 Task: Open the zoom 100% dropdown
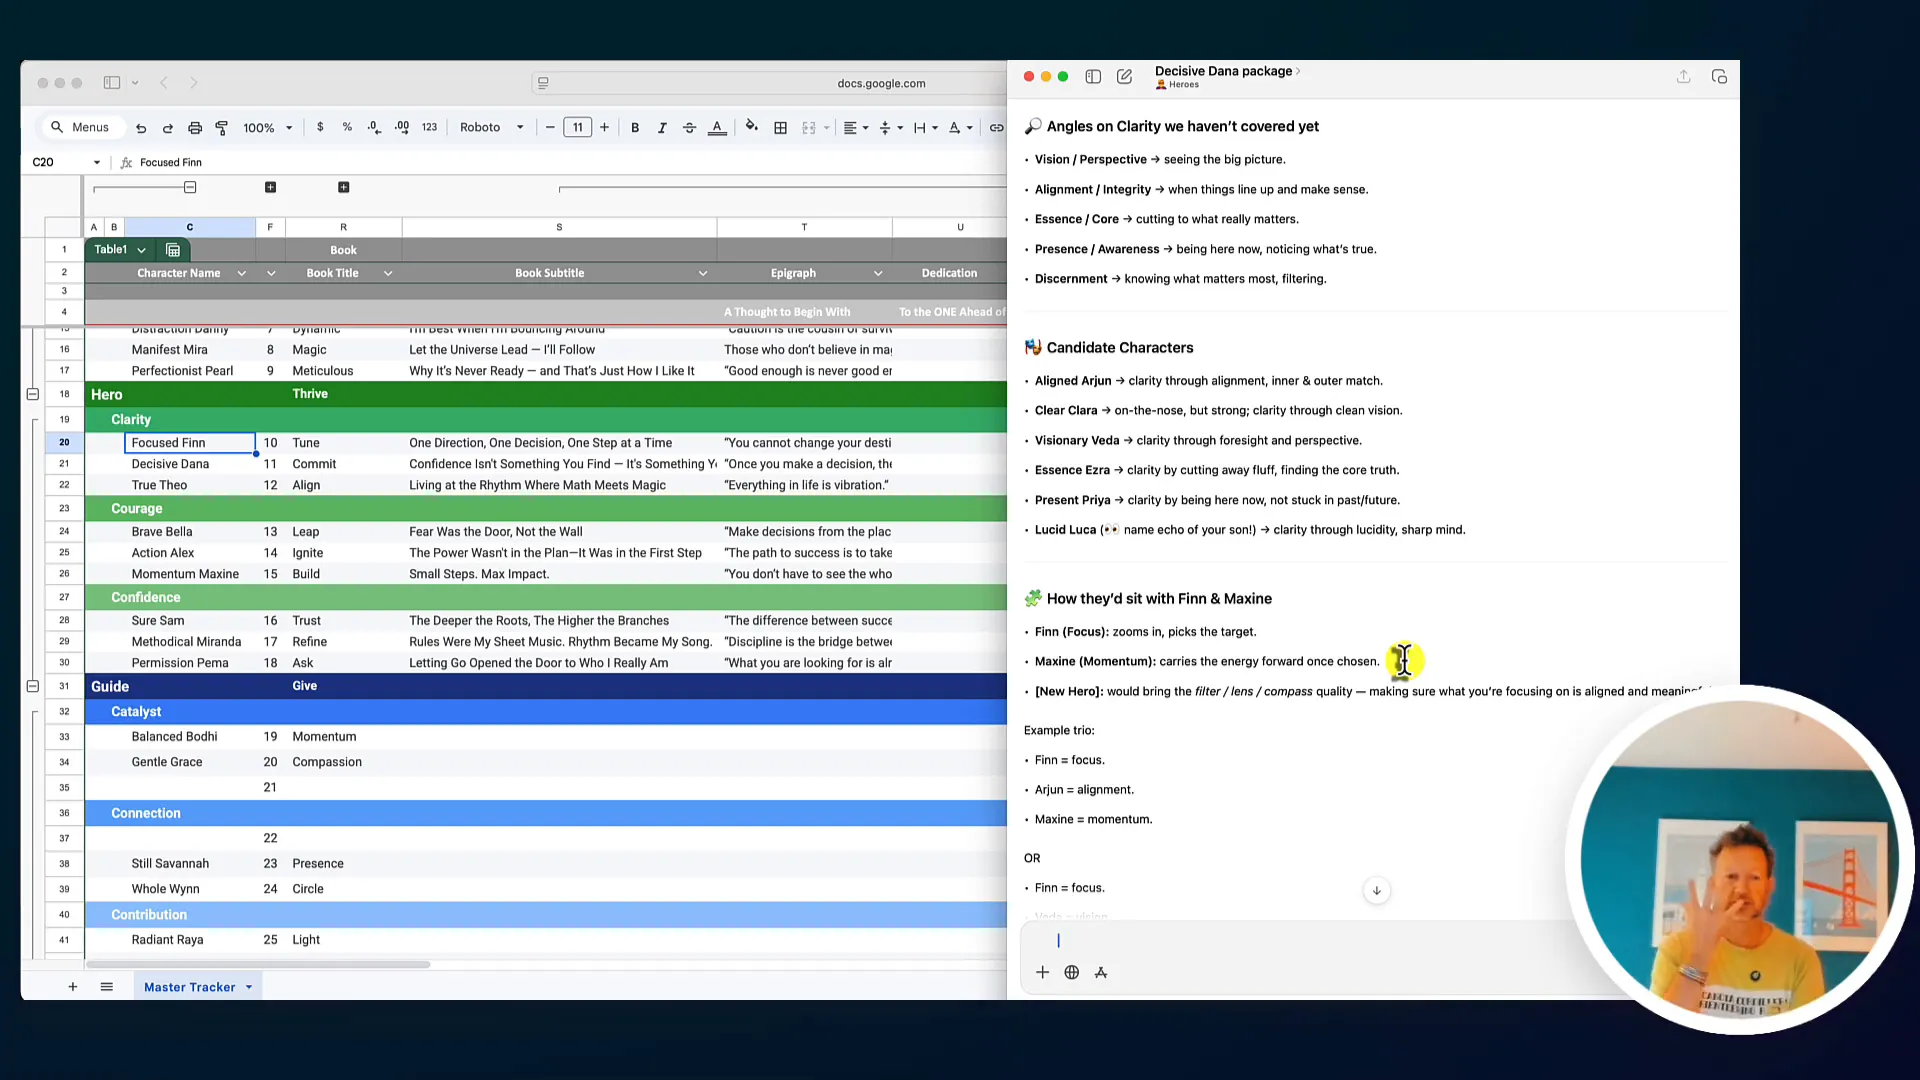click(x=267, y=128)
